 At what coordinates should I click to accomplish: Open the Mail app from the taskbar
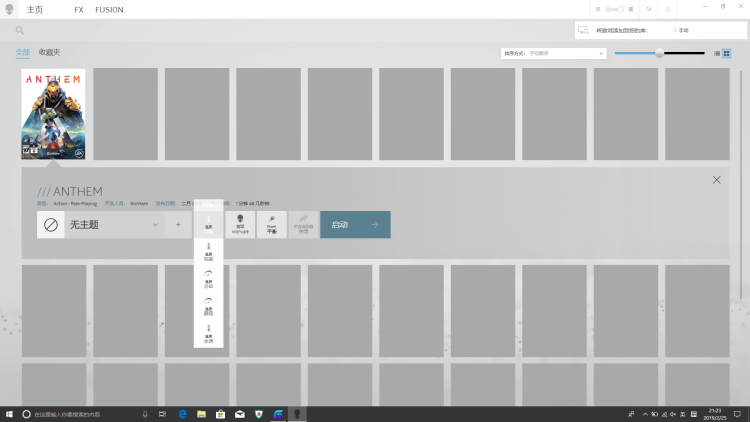tap(240, 414)
